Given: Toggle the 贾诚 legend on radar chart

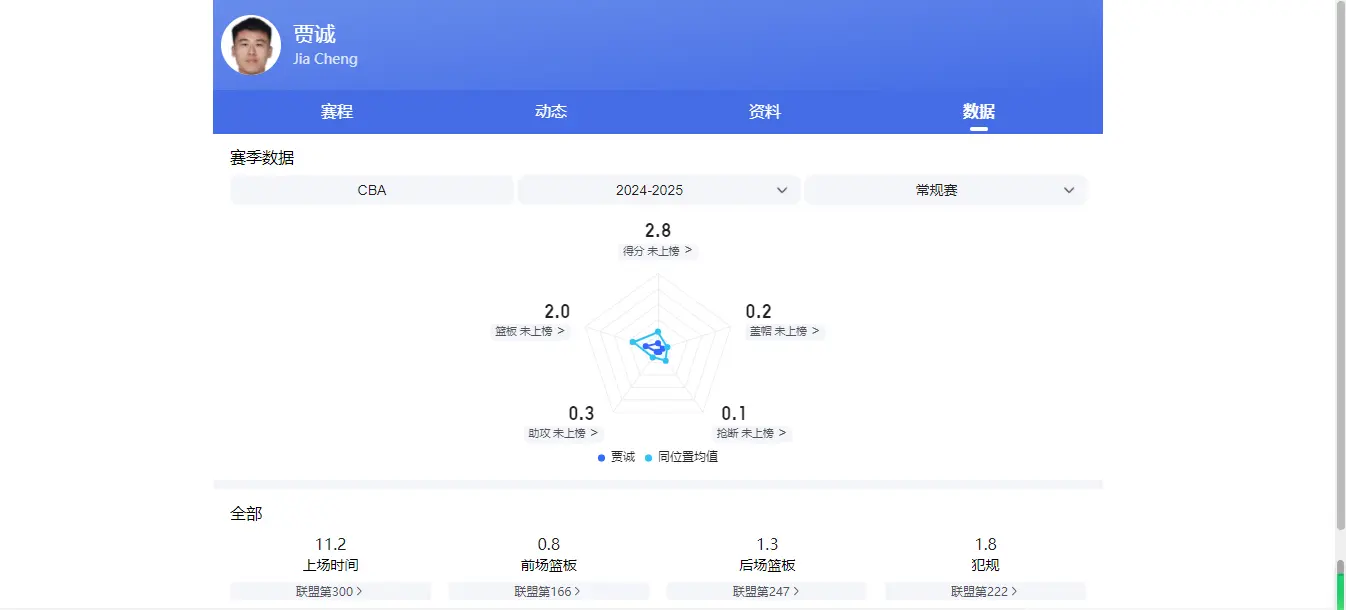Looking at the screenshot, I should tap(614, 457).
